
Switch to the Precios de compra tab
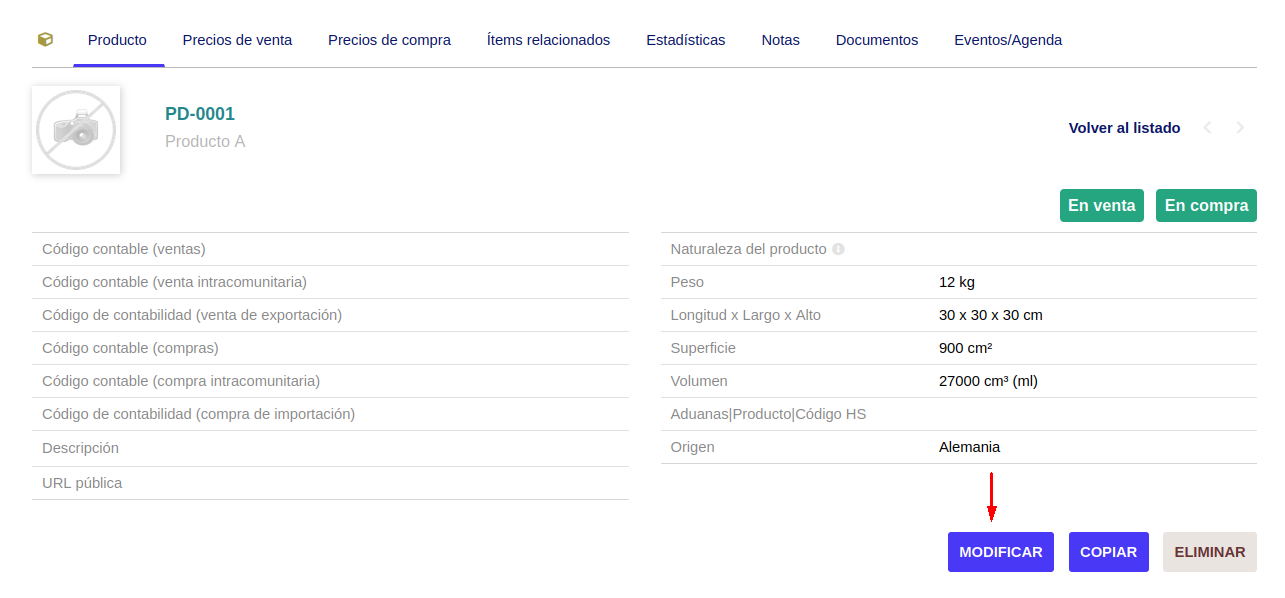[389, 39]
